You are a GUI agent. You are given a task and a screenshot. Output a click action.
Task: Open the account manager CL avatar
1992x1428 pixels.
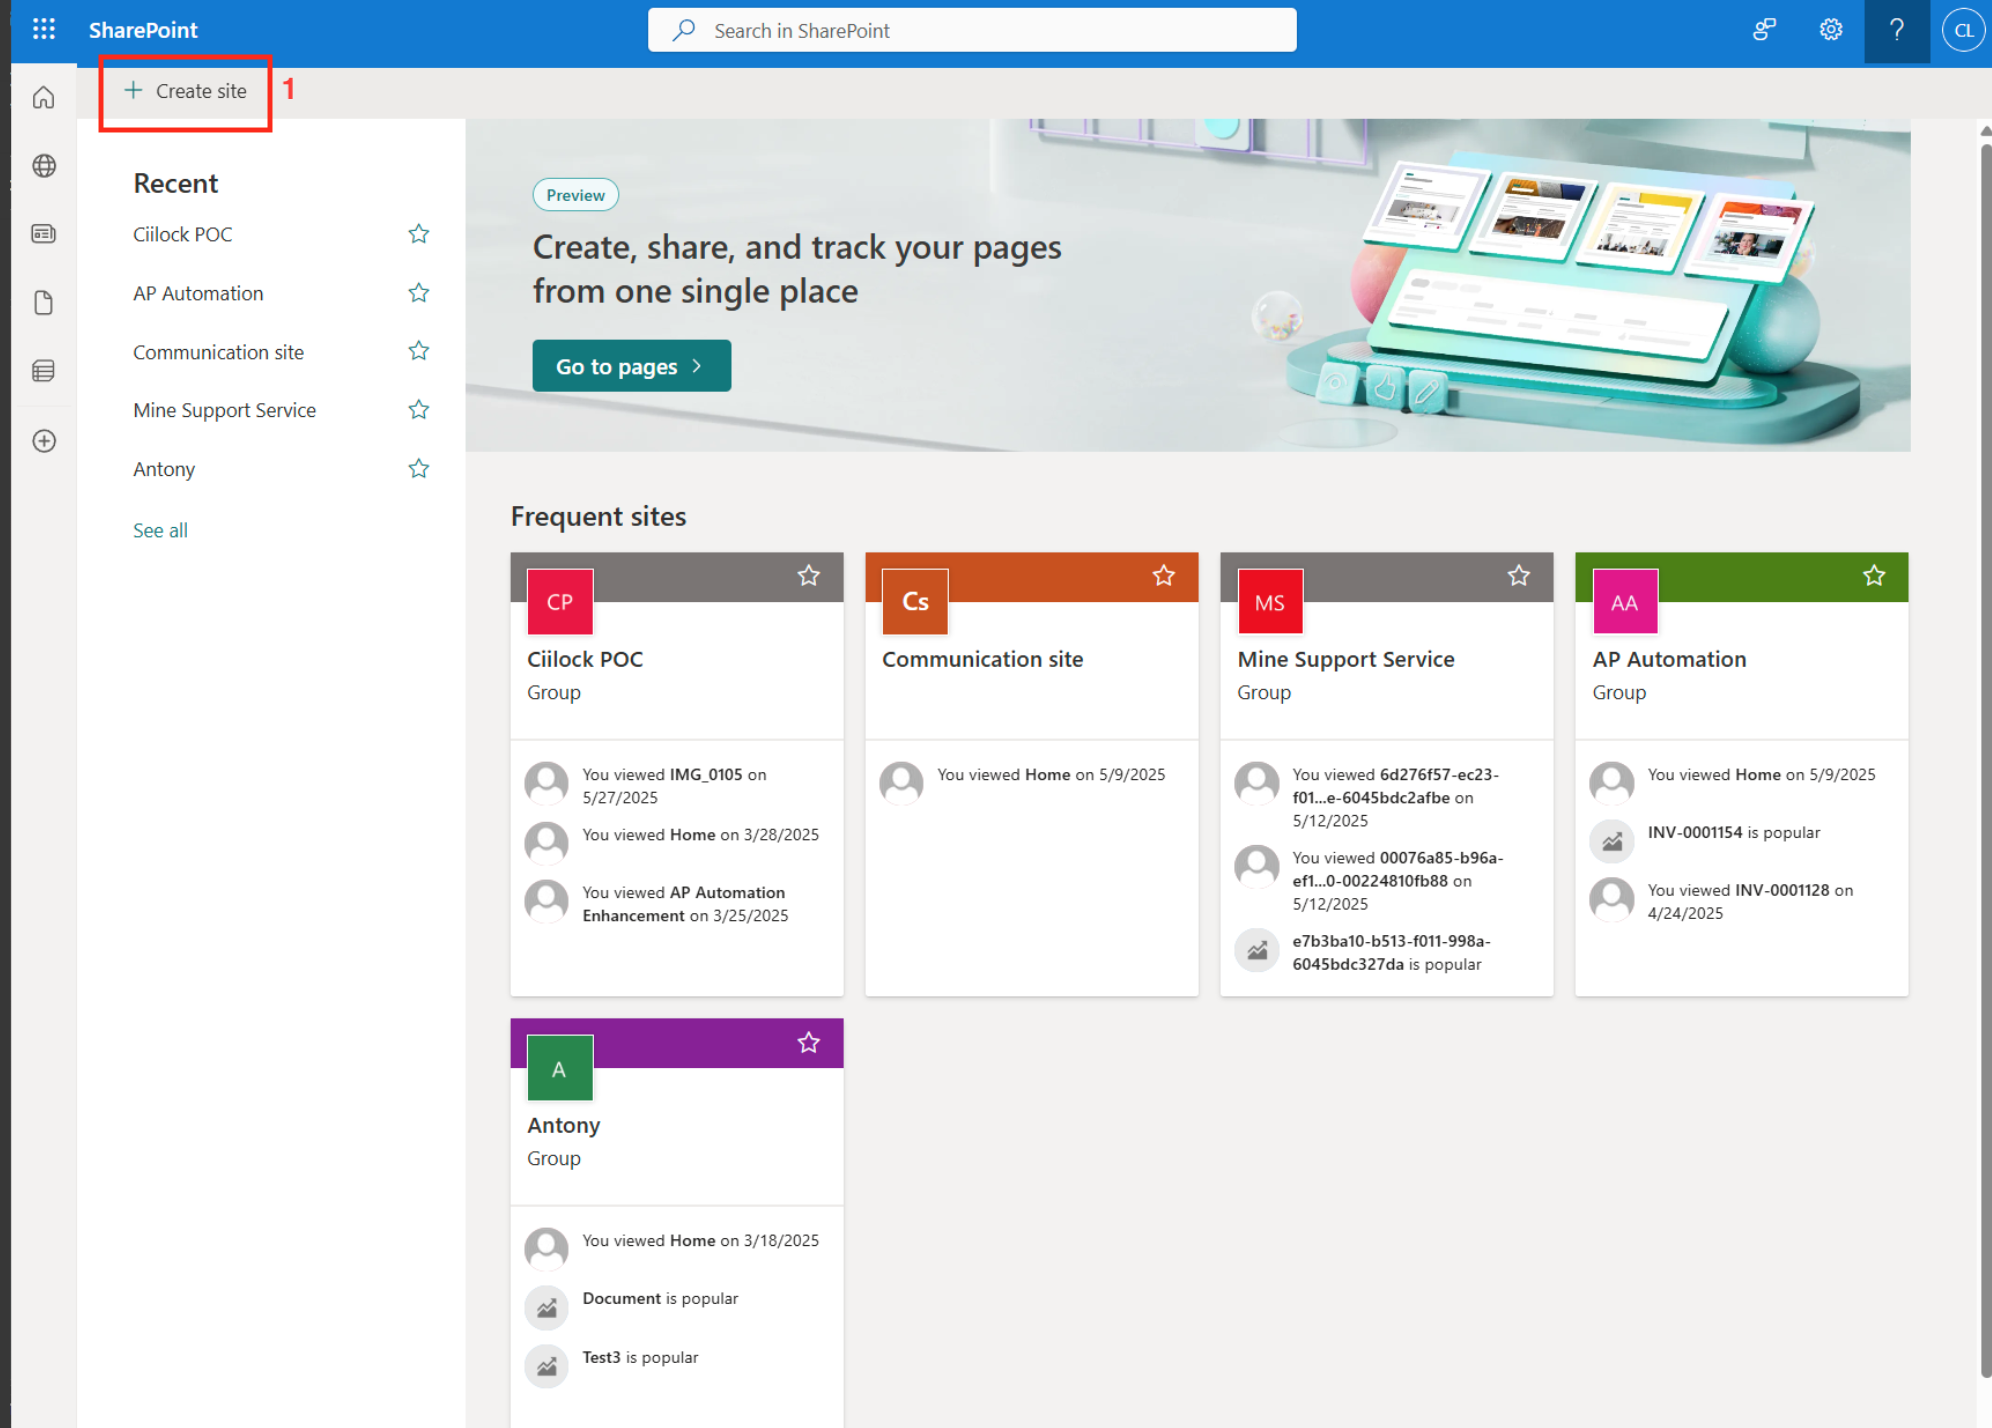click(x=1964, y=30)
